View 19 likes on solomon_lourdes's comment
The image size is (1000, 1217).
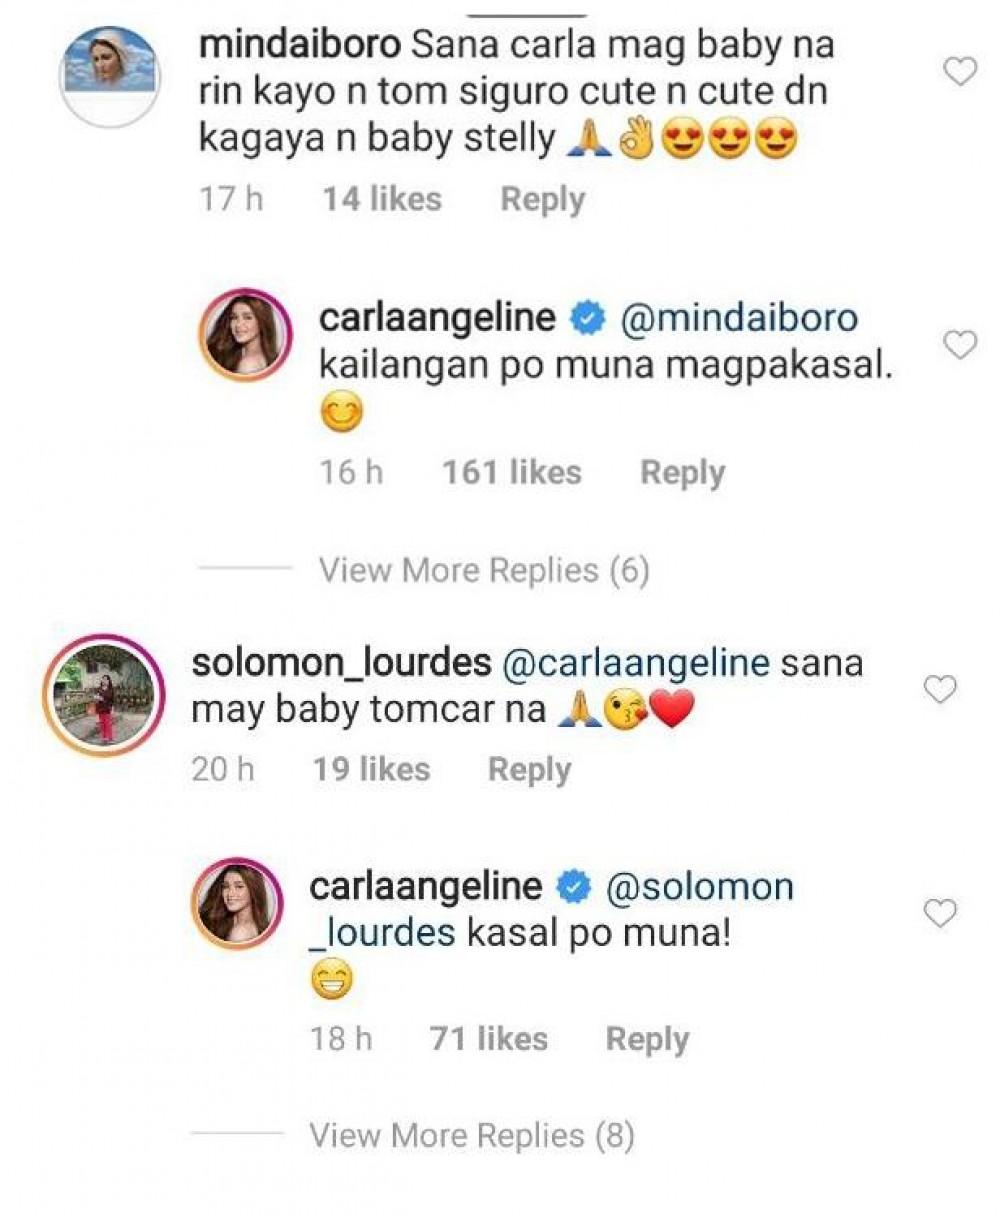(371, 769)
